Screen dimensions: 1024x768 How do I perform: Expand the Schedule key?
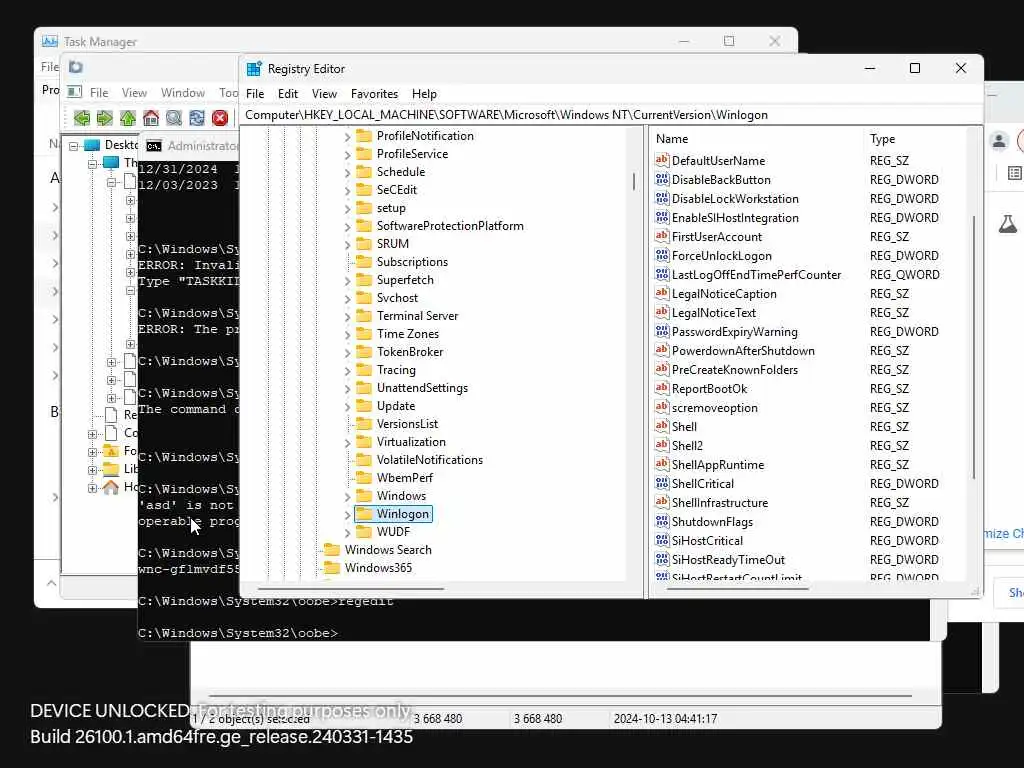(347, 172)
